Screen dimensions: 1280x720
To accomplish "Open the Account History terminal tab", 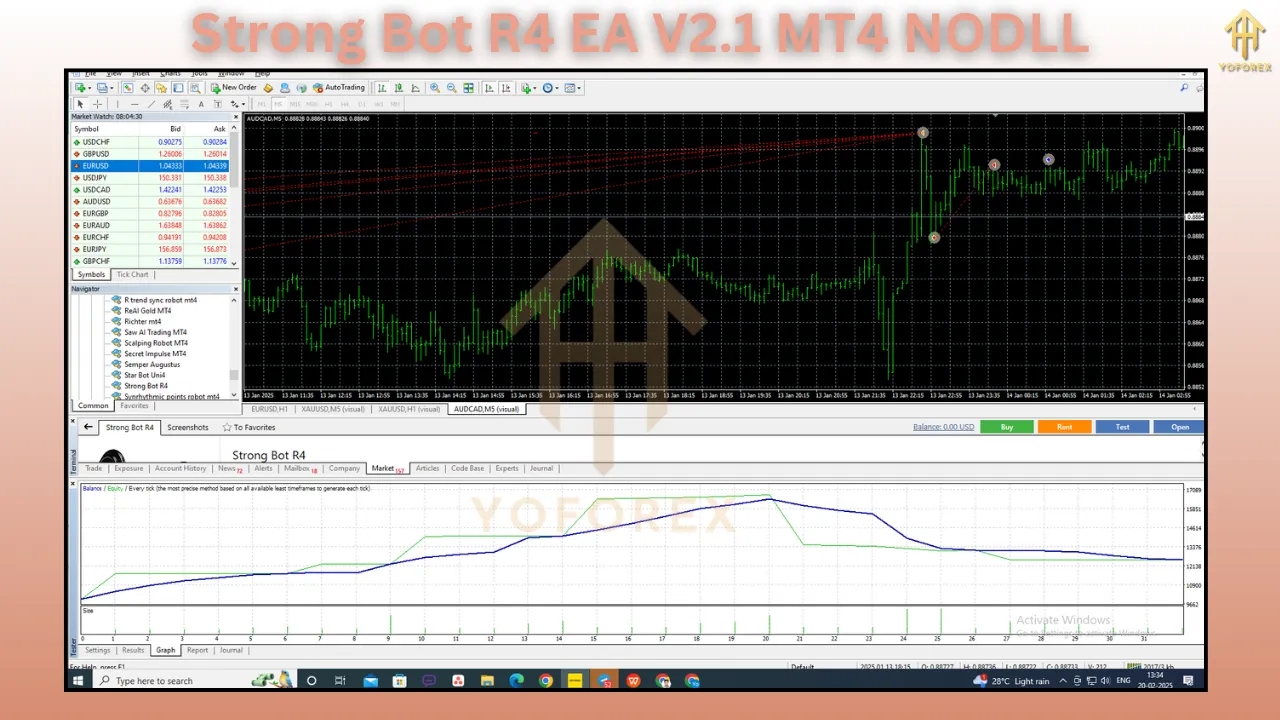I will 181,468.
